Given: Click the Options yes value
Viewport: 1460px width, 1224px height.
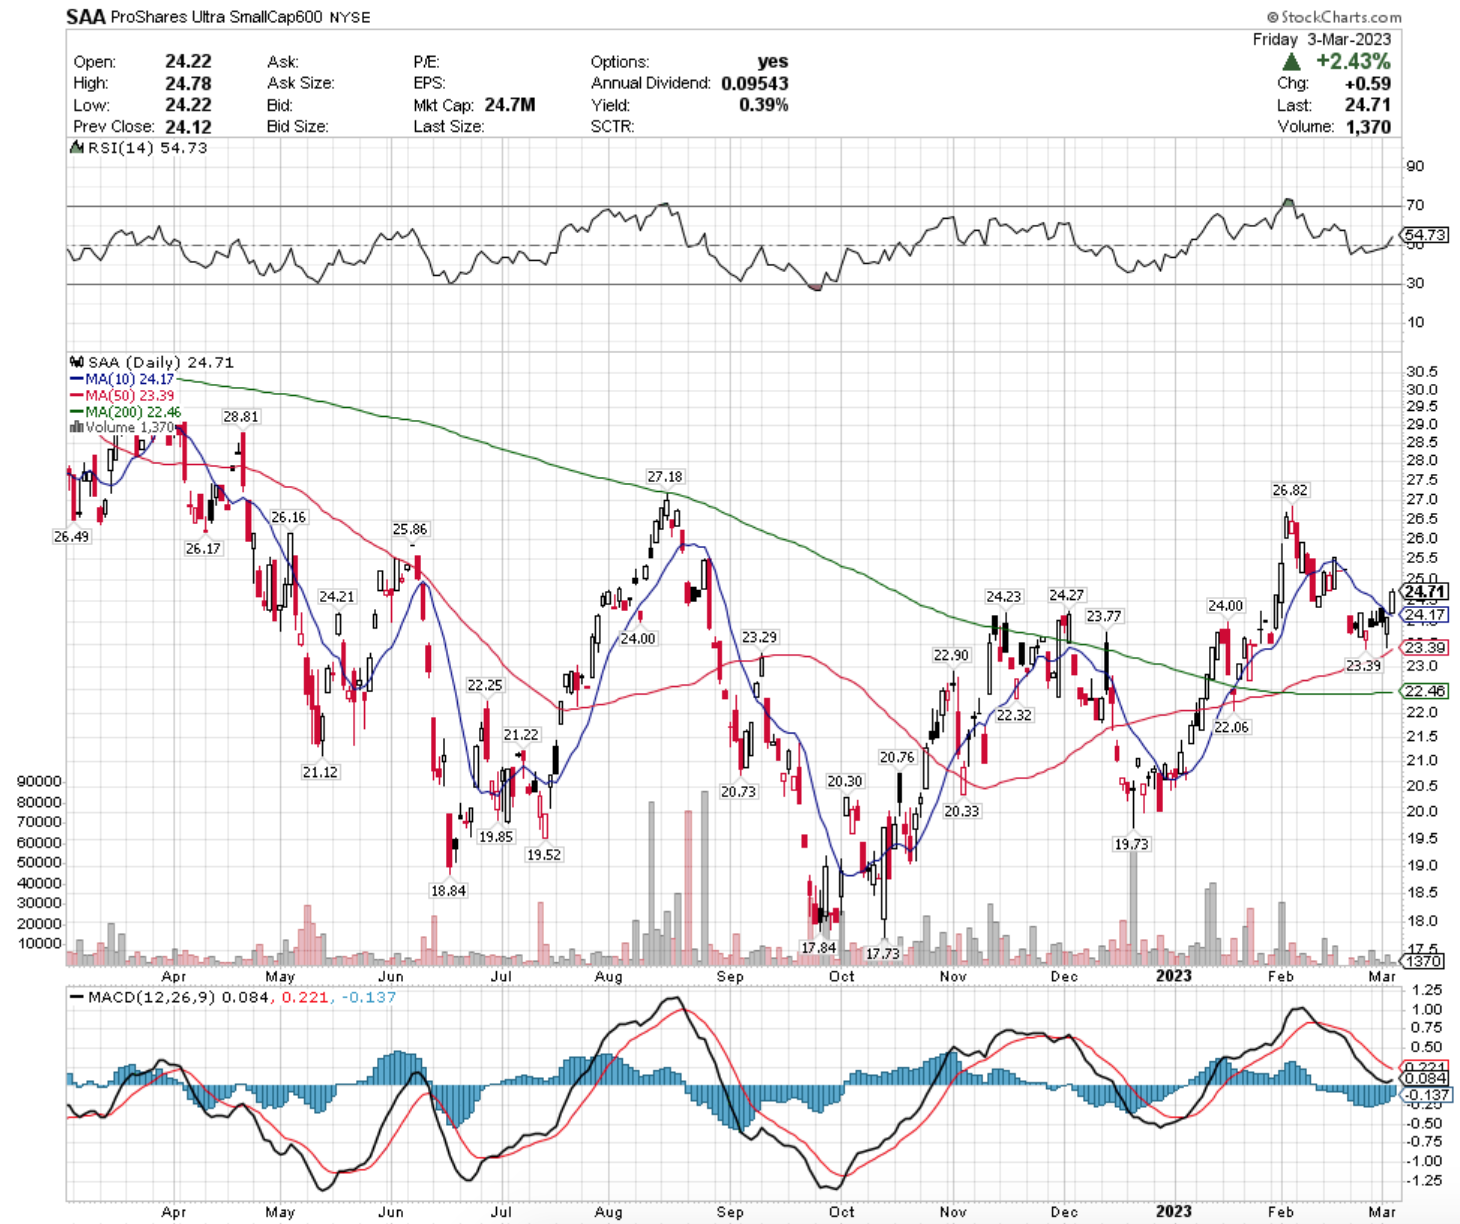Looking at the screenshot, I should click(x=772, y=62).
